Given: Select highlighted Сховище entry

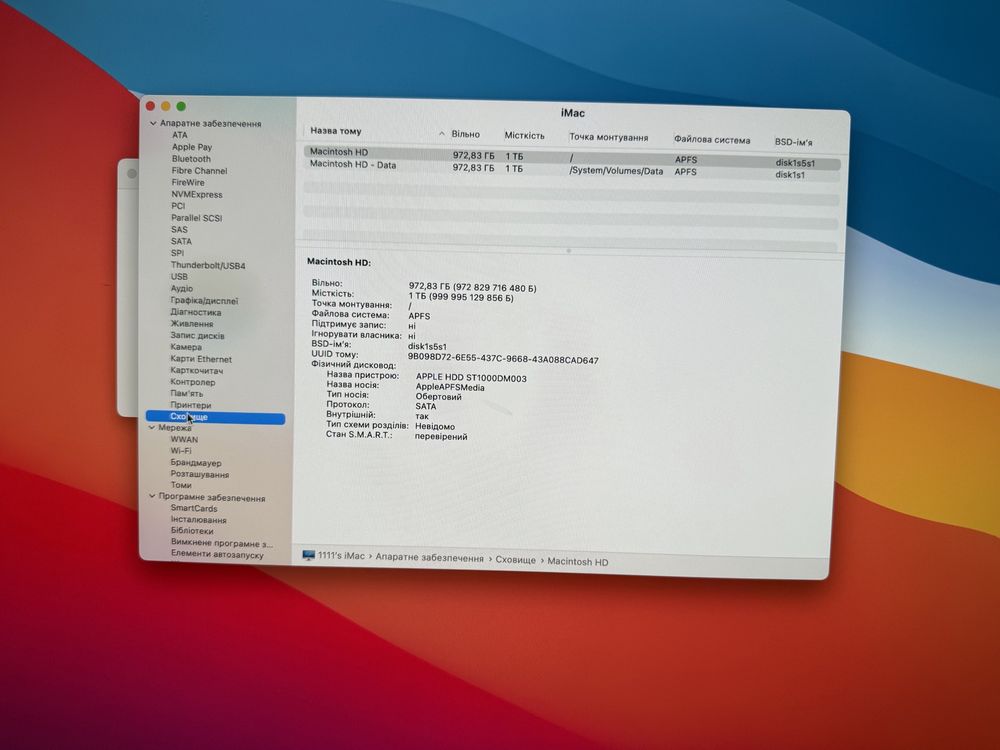Looking at the screenshot, I should pyautogui.click(x=216, y=417).
